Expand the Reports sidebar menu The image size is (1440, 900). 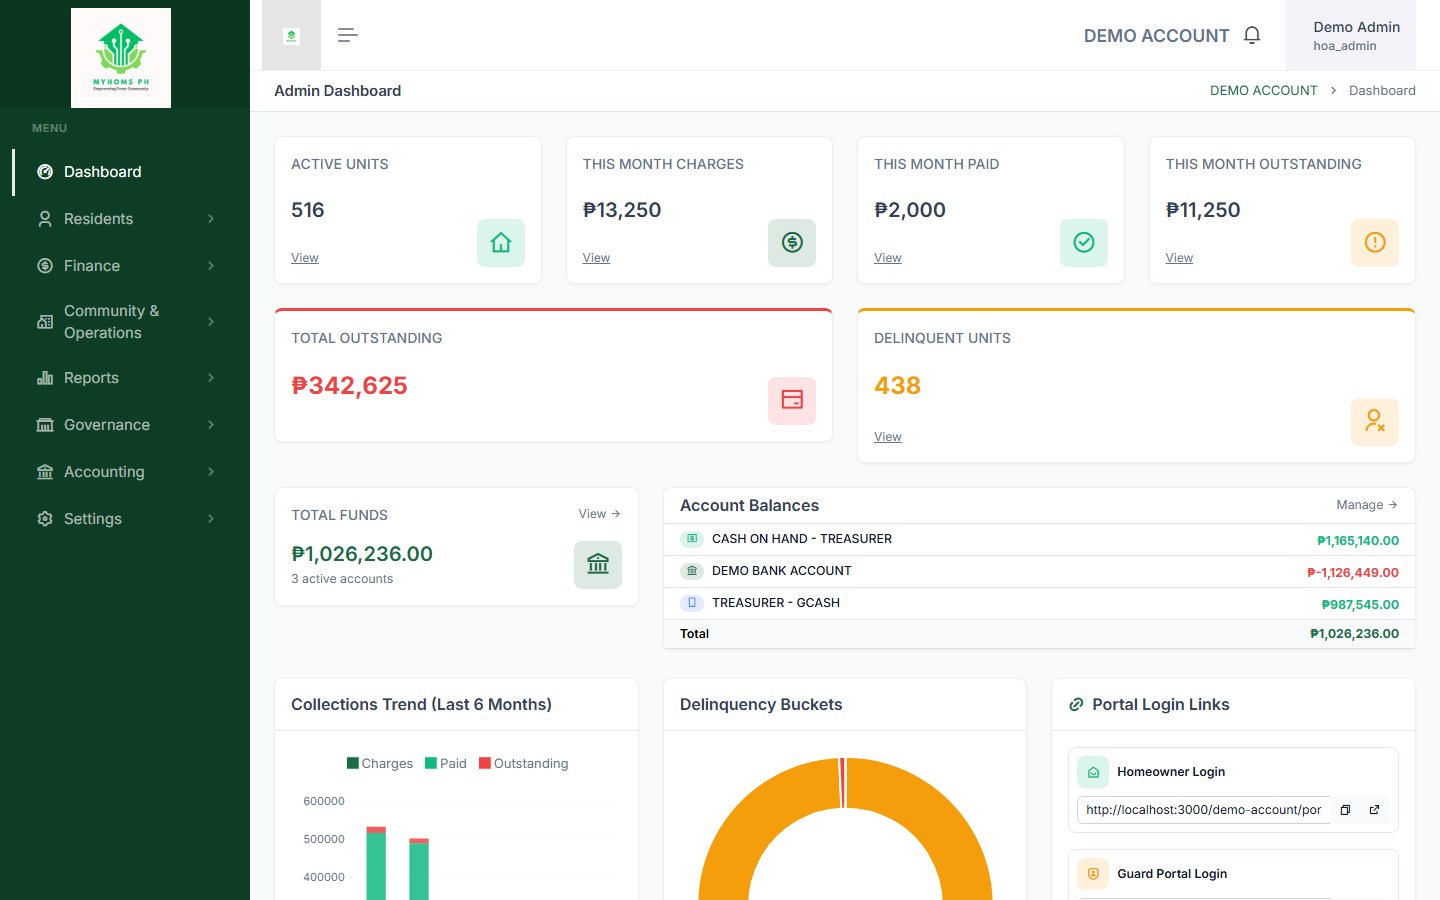pos(125,378)
